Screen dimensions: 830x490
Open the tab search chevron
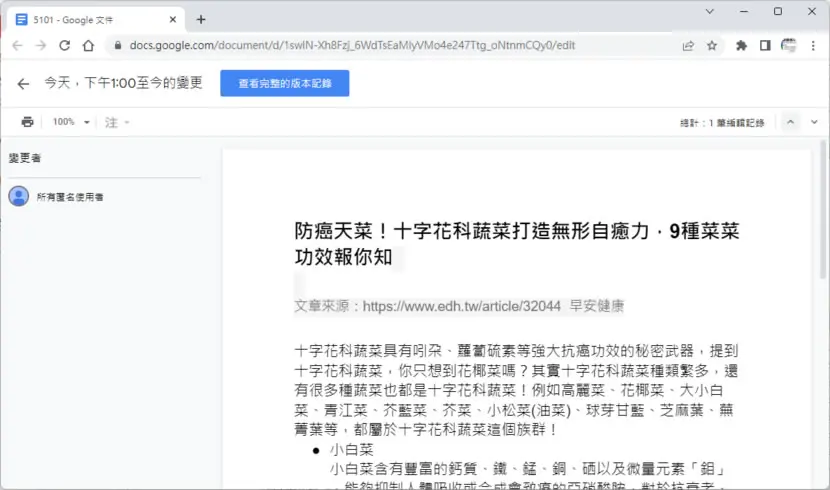pos(710,11)
